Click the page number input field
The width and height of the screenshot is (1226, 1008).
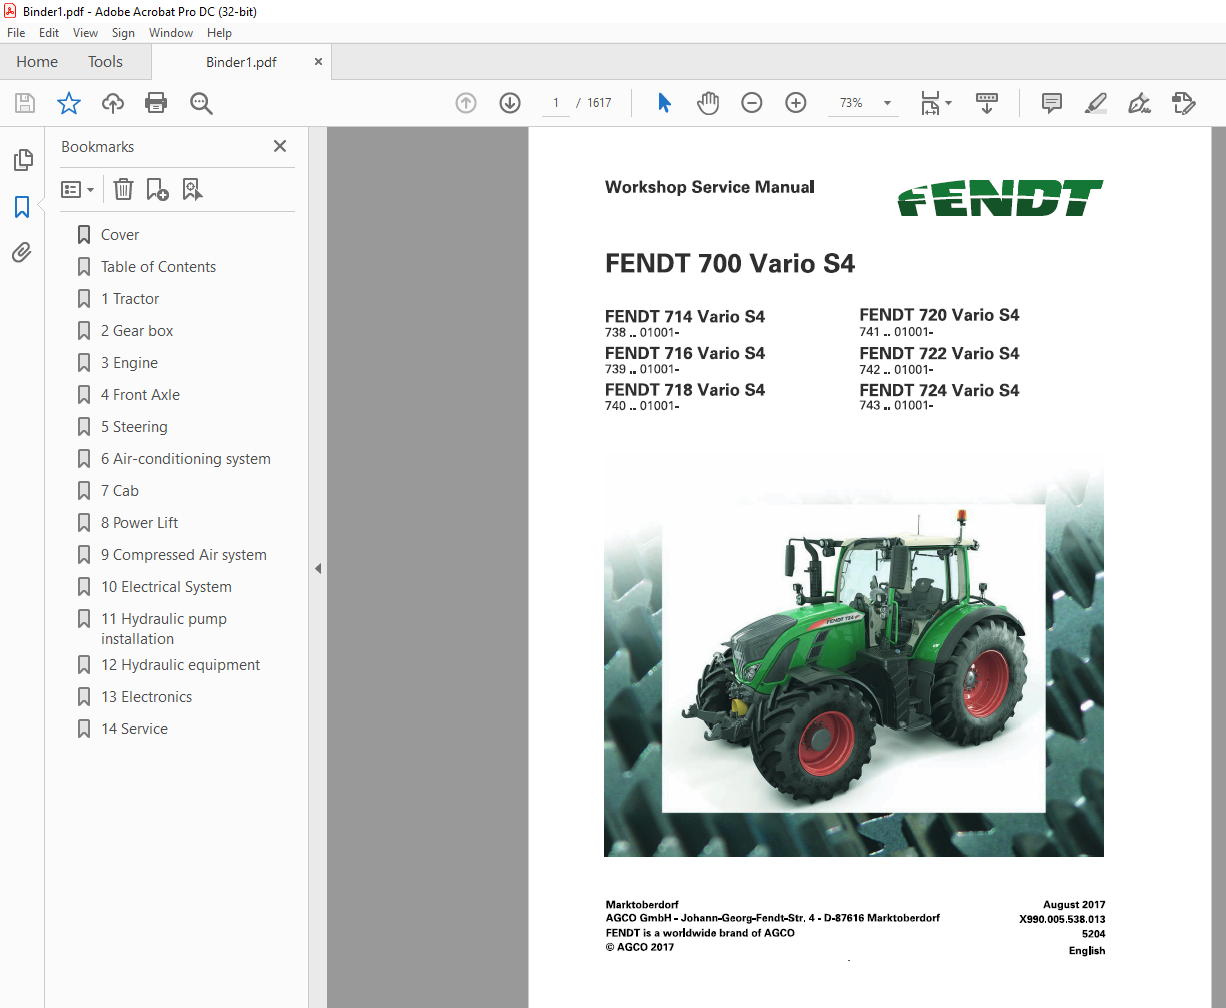pos(556,103)
